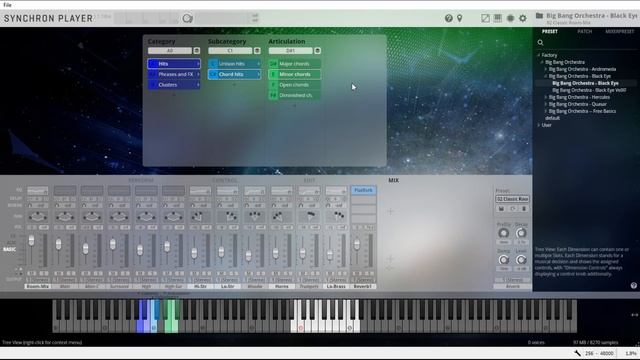This screenshot has width=640, height=360.
Task: Click the reload icon under the reverb preset field
Action: point(513,209)
